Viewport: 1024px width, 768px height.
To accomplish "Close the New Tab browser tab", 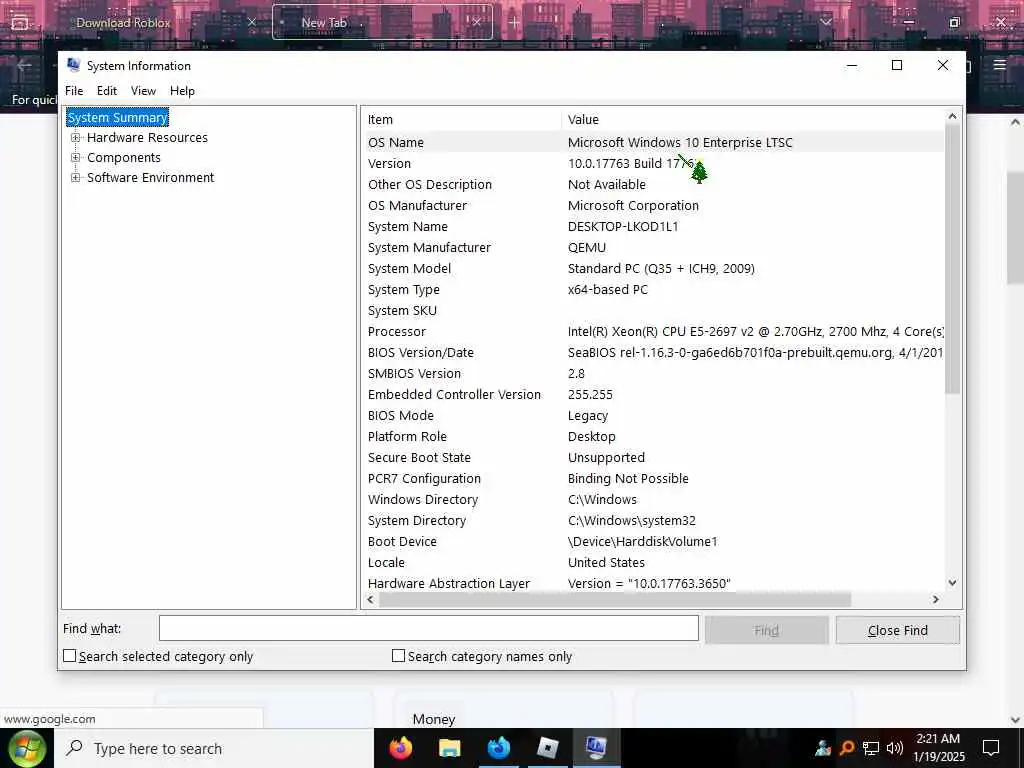I will [477, 22].
